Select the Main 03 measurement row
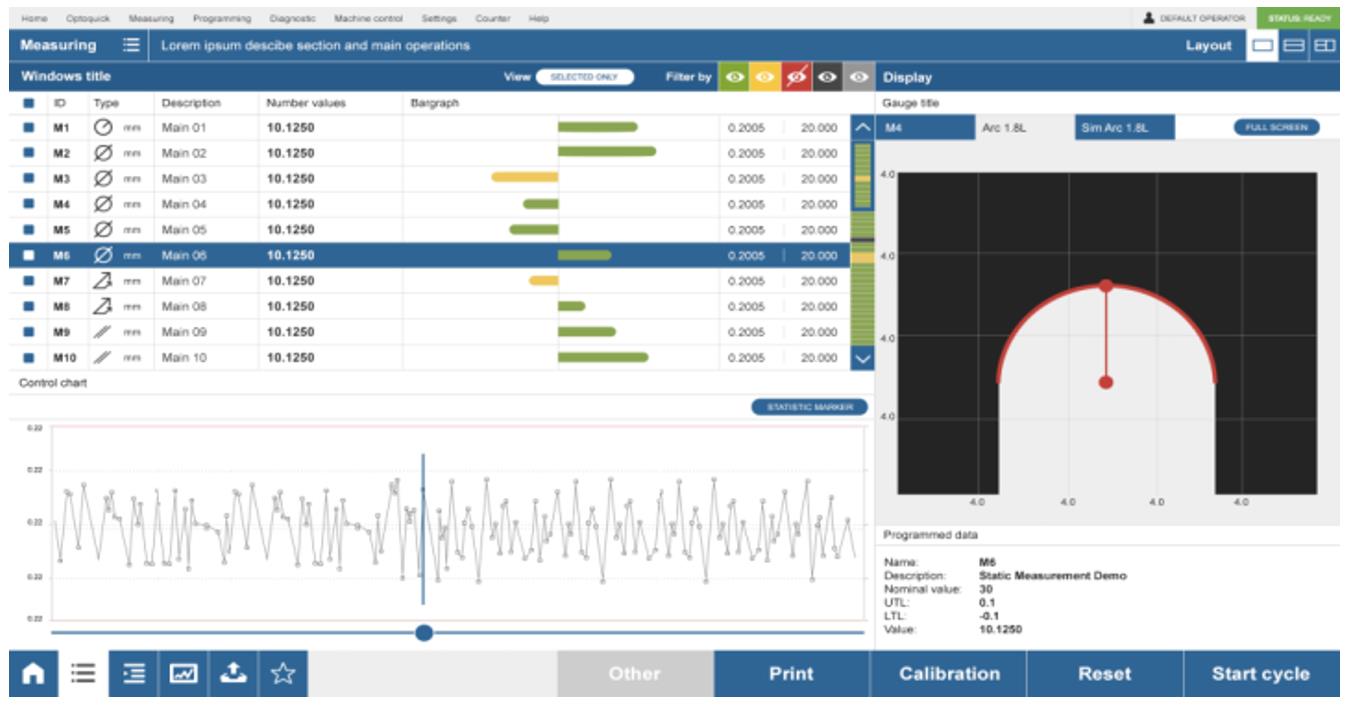The height and width of the screenshot is (706, 1351). 184,179
